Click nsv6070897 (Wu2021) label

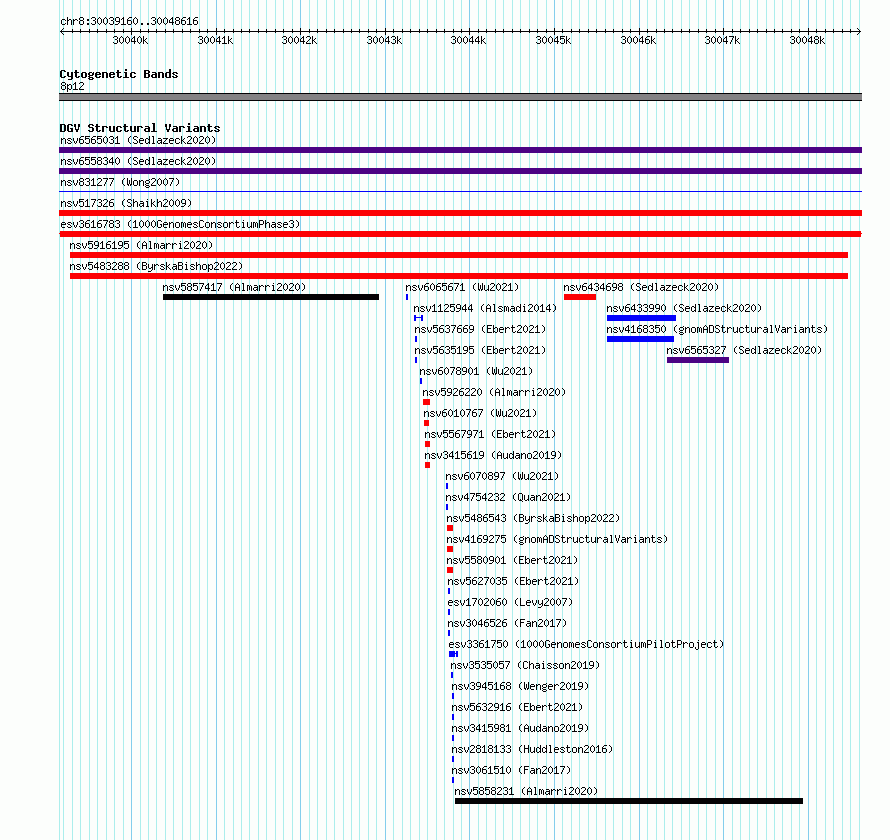tap(502, 476)
